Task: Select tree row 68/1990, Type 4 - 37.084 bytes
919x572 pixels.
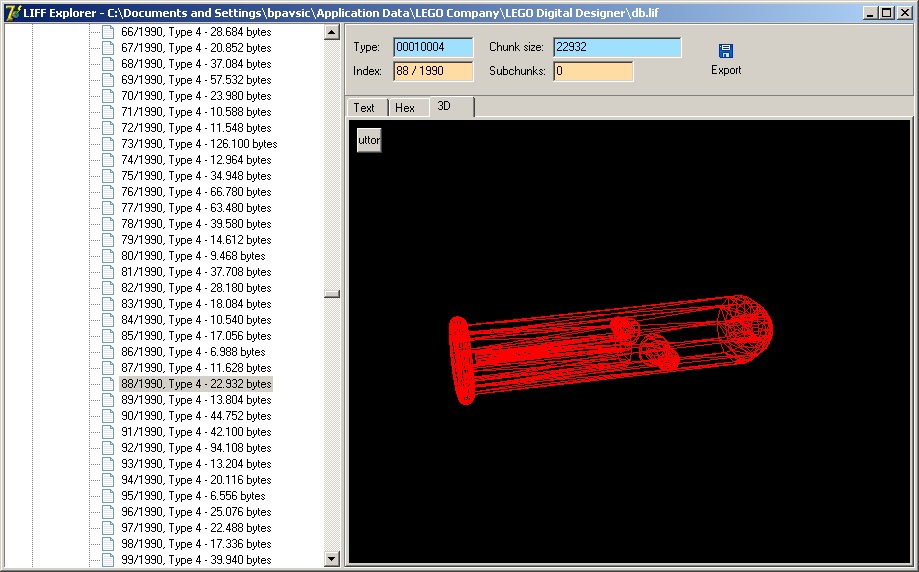Action: (x=196, y=64)
